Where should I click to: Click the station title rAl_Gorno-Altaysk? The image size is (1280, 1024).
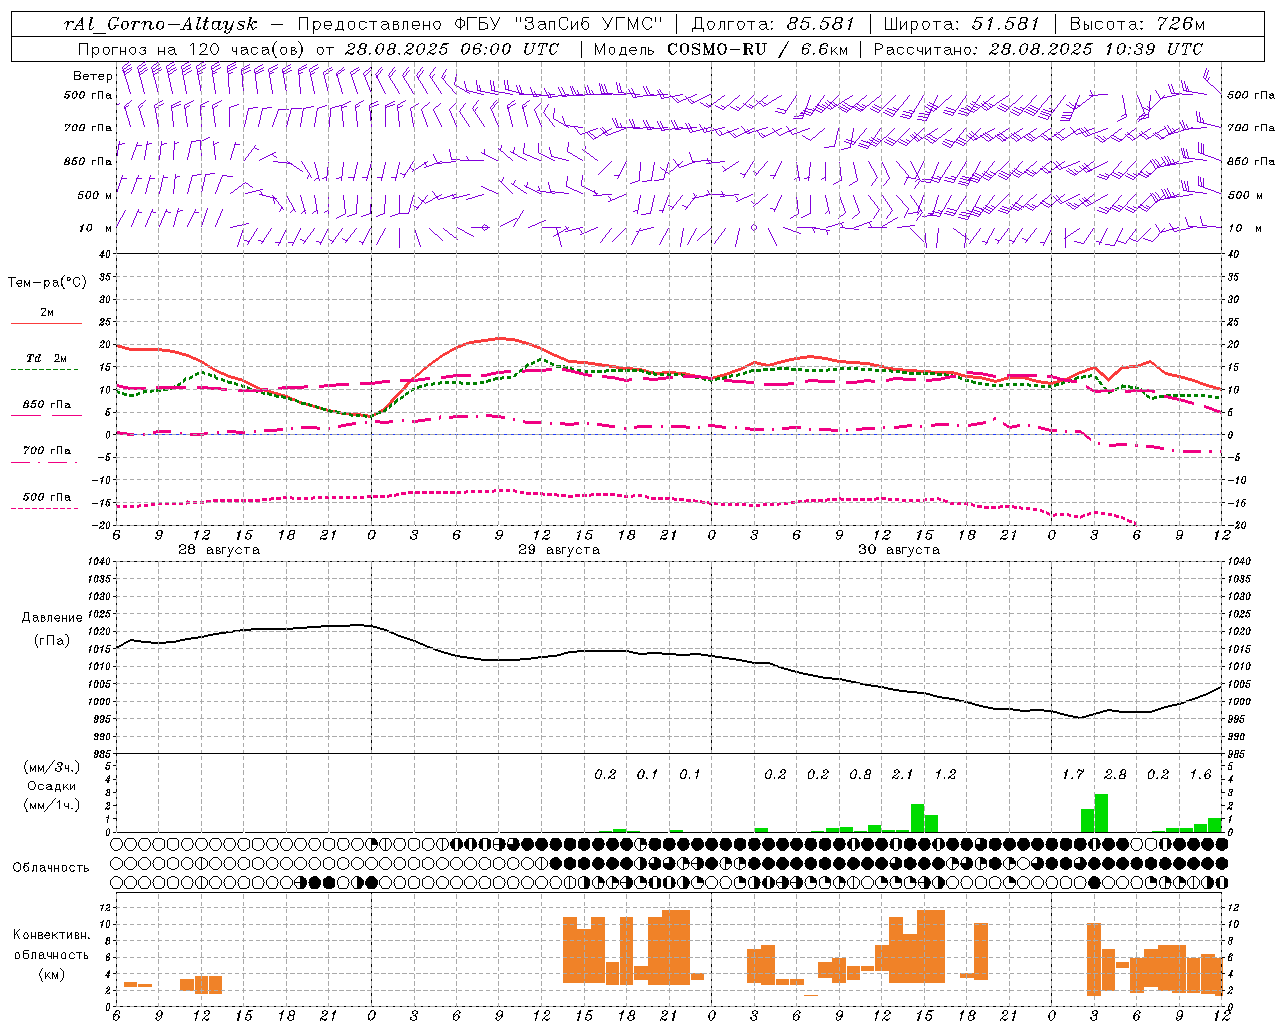pos(163,24)
